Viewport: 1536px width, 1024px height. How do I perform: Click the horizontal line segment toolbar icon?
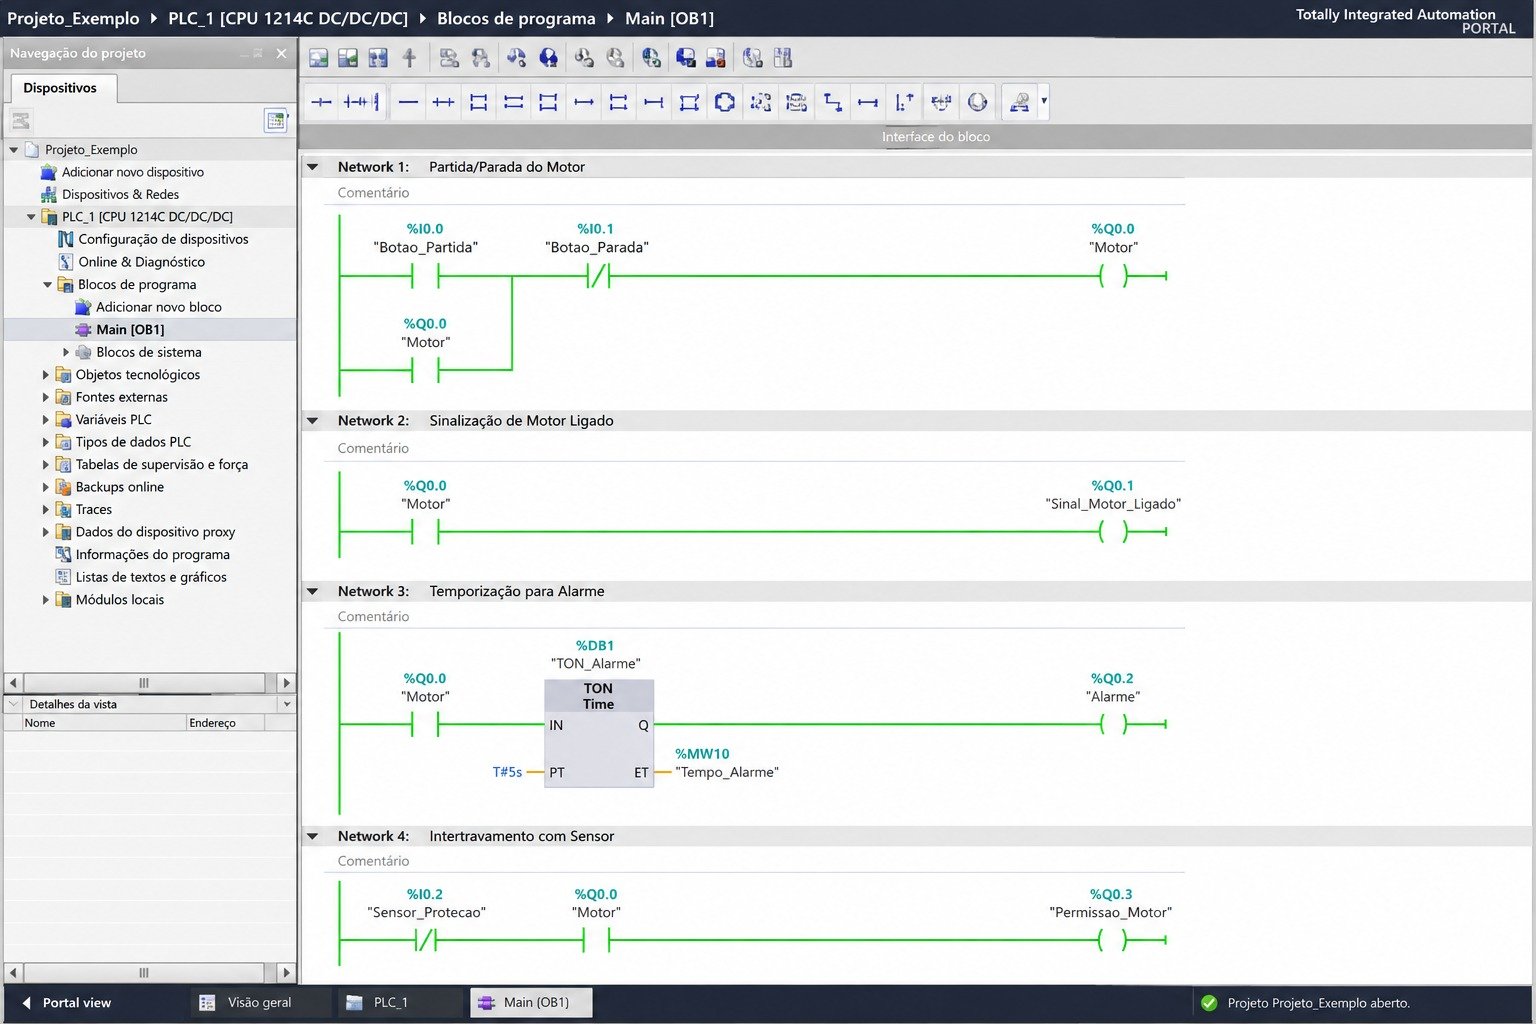[408, 102]
